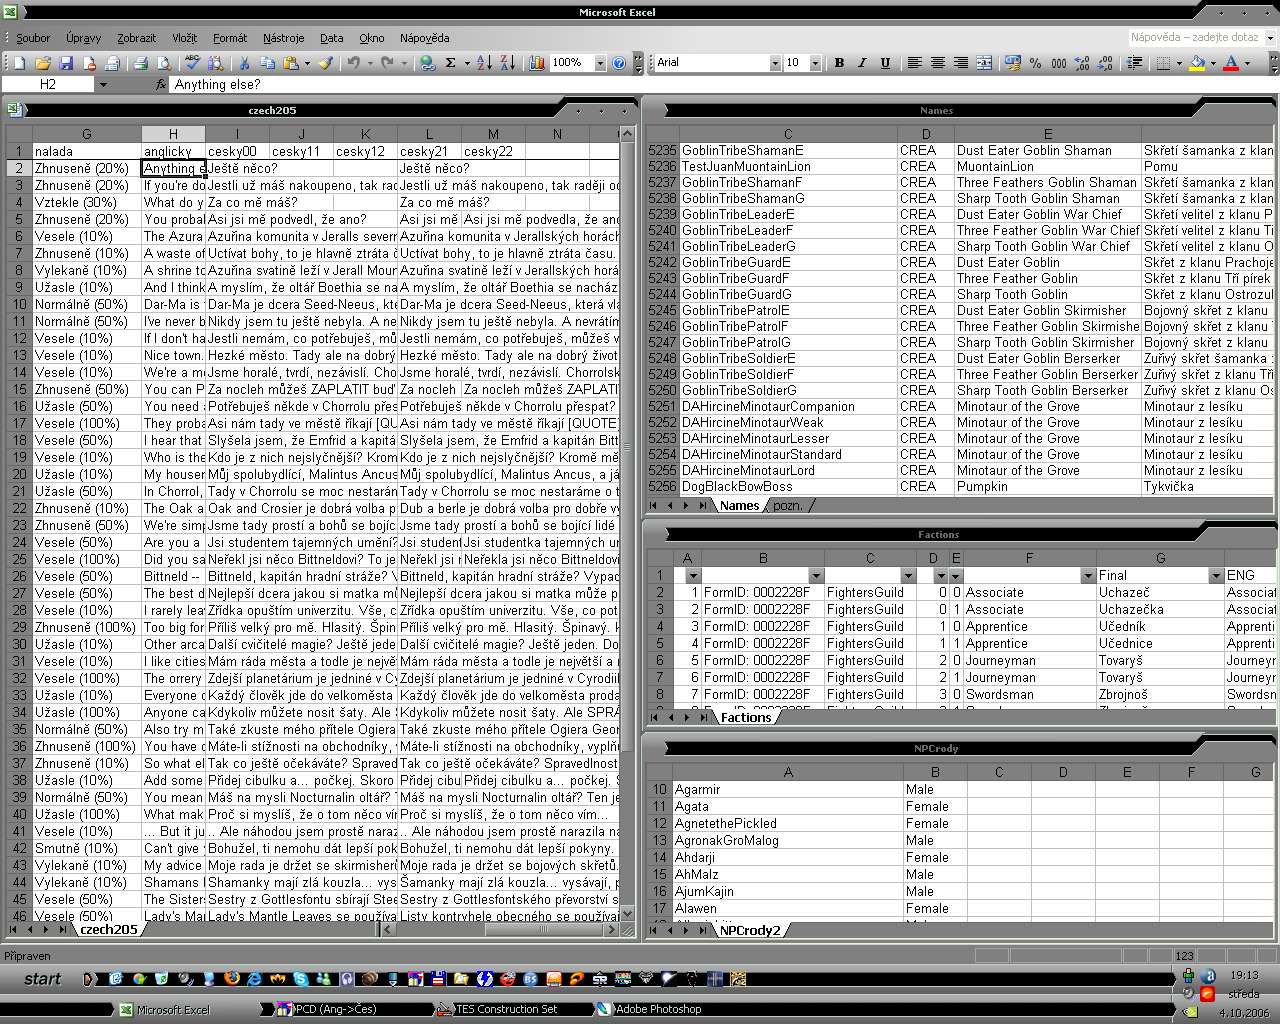
Task: Copy selection with the Copy icon
Action: click(x=268, y=63)
